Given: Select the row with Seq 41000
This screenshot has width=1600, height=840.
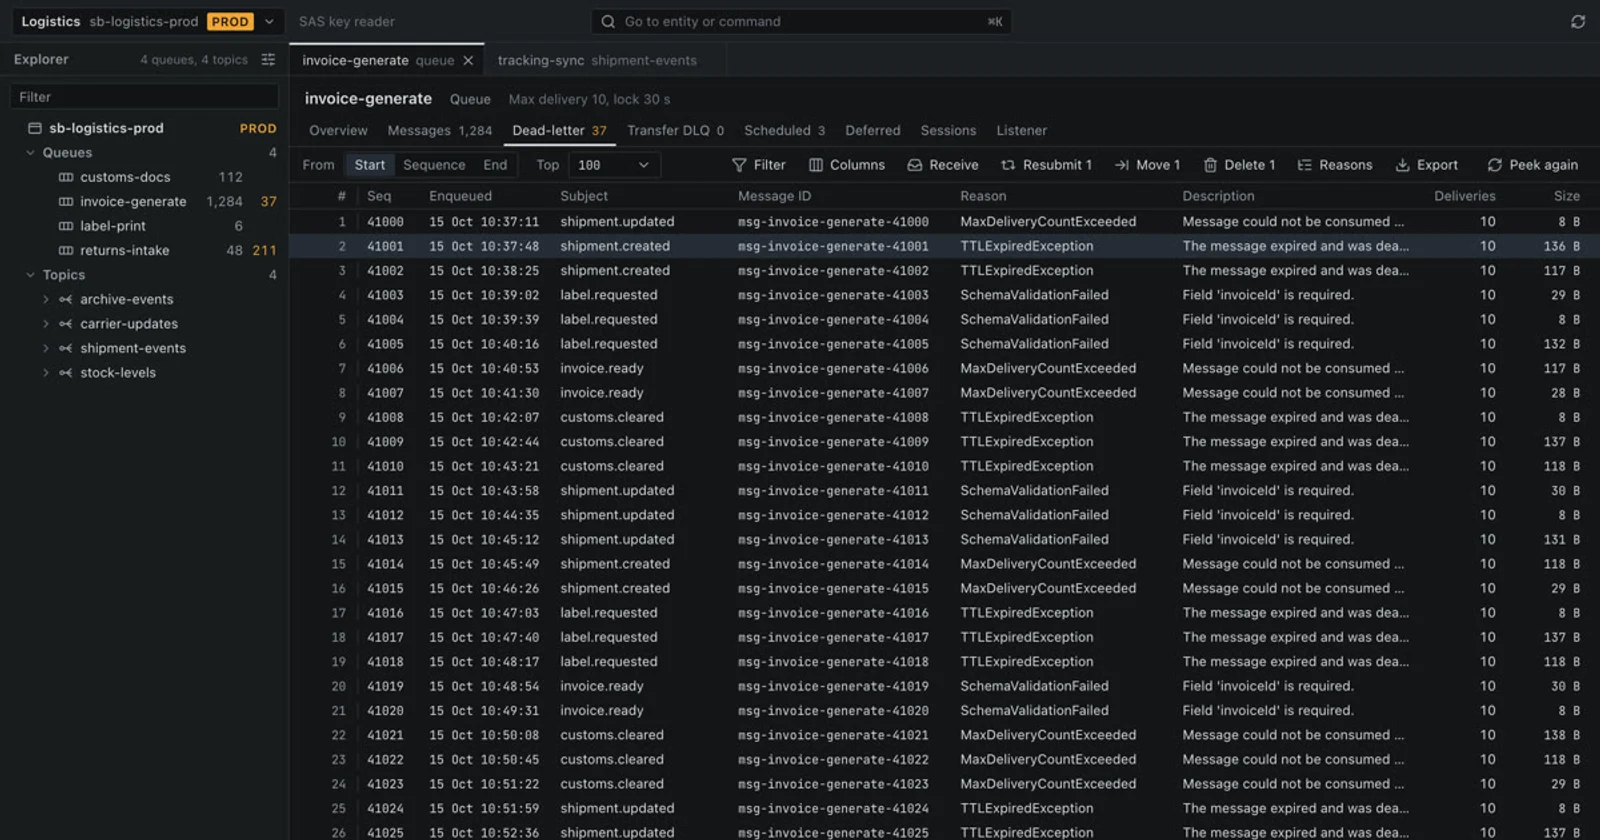Looking at the screenshot, I should [x=945, y=222].
